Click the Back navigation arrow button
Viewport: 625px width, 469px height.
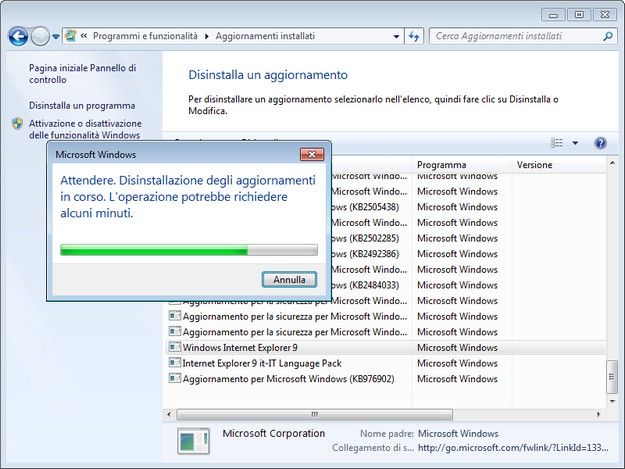(18, 37)
